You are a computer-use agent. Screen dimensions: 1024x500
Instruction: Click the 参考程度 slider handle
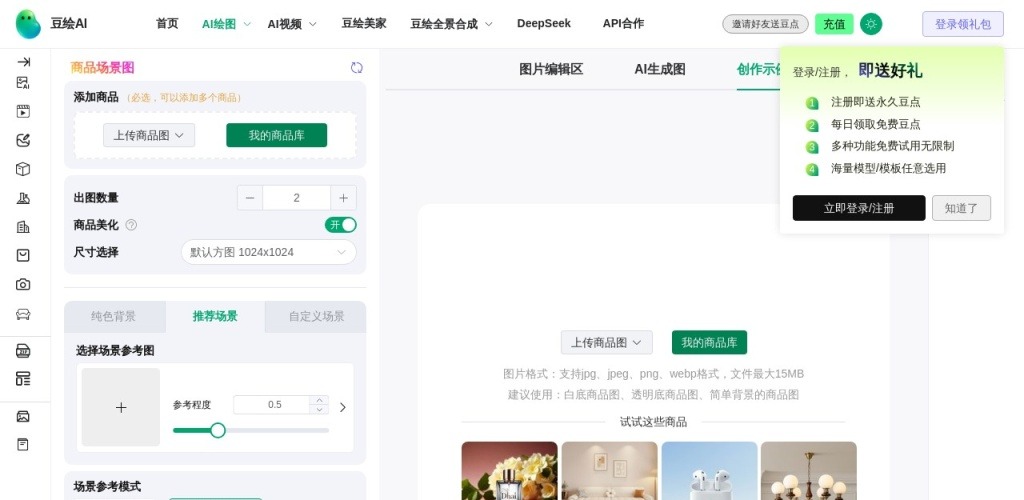click(218, 430)
